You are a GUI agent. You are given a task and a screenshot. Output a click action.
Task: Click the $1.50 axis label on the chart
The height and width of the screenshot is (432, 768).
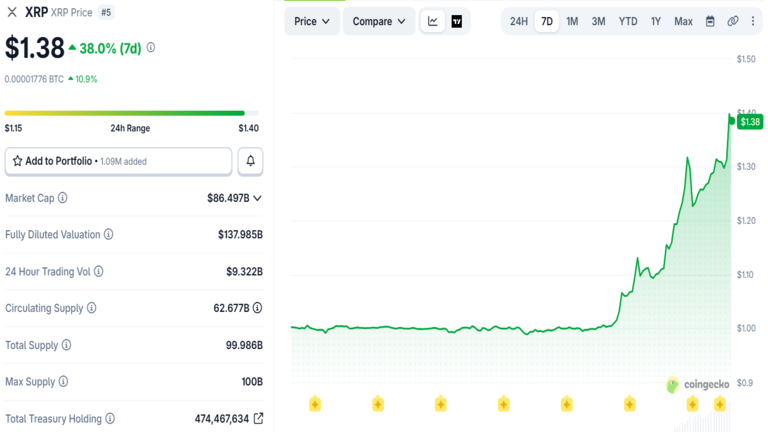pos(746,59)
